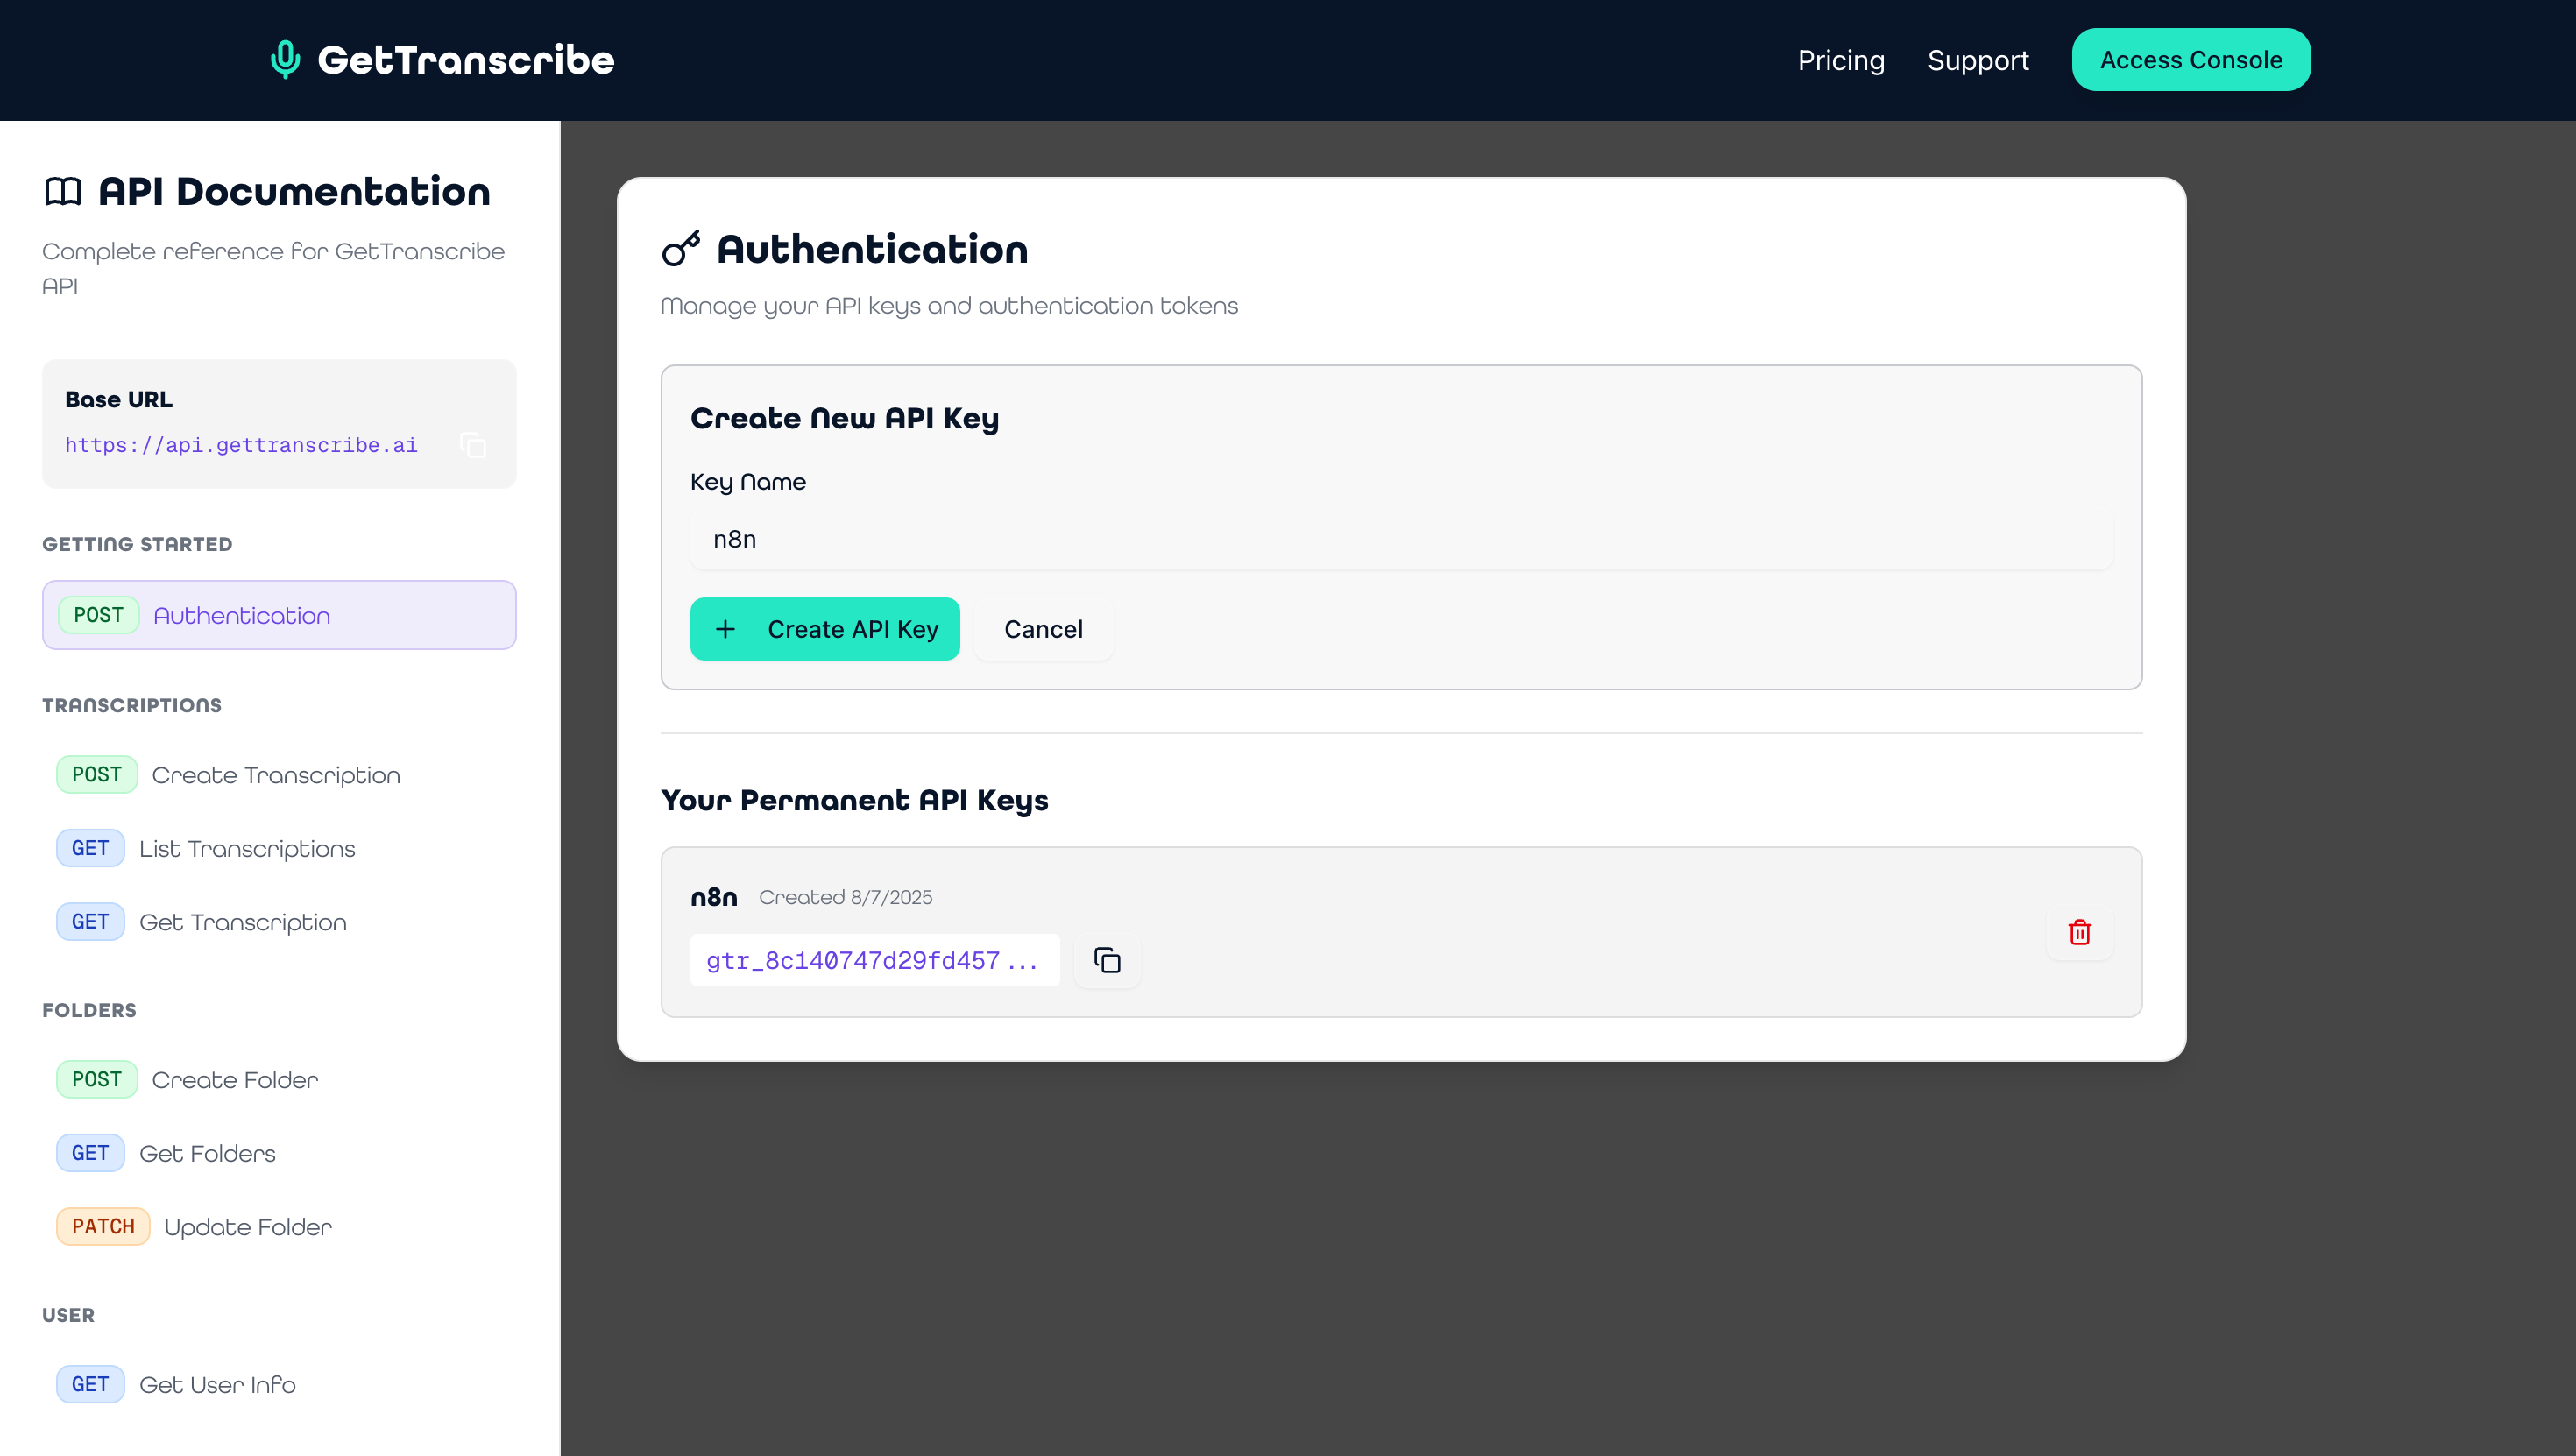This screenshot has height=1456, width=2576.
Task: Delete the n8n API key with trash icon
Action: (2080, 932)
